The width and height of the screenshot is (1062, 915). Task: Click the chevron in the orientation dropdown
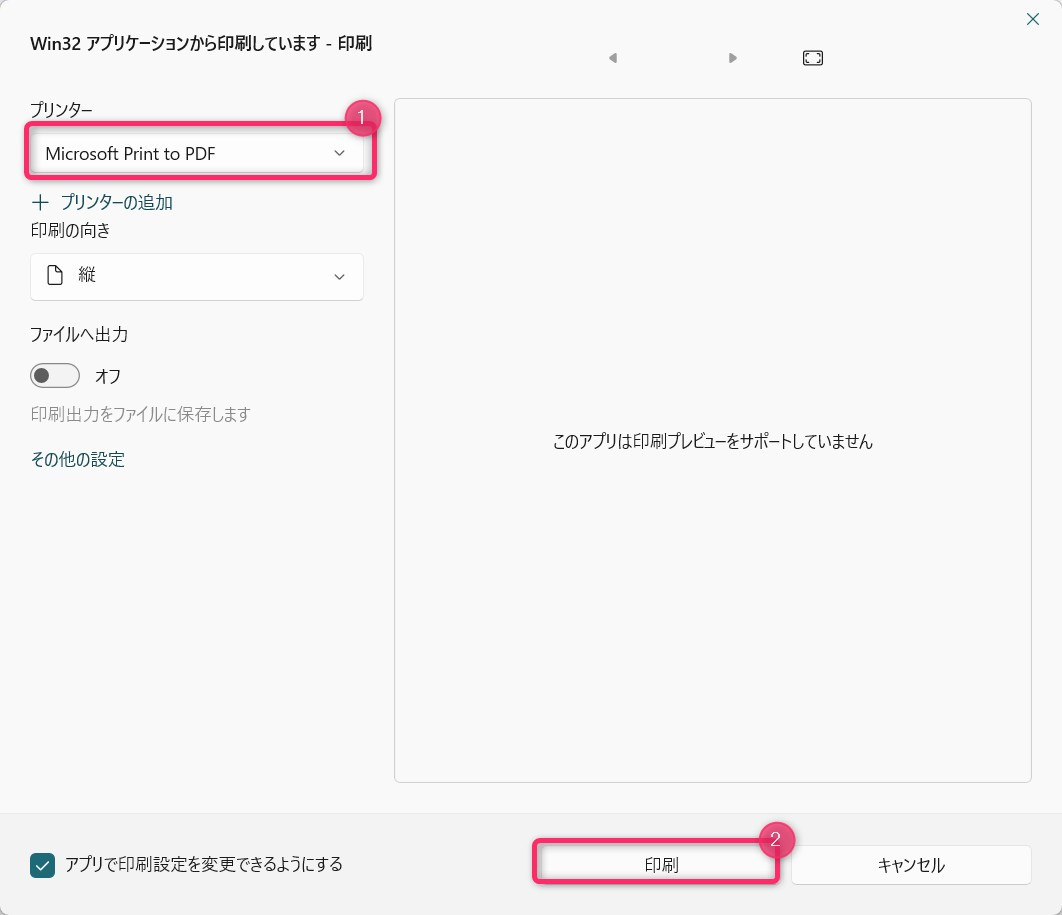pyautogui.click(x=339, y=277)
